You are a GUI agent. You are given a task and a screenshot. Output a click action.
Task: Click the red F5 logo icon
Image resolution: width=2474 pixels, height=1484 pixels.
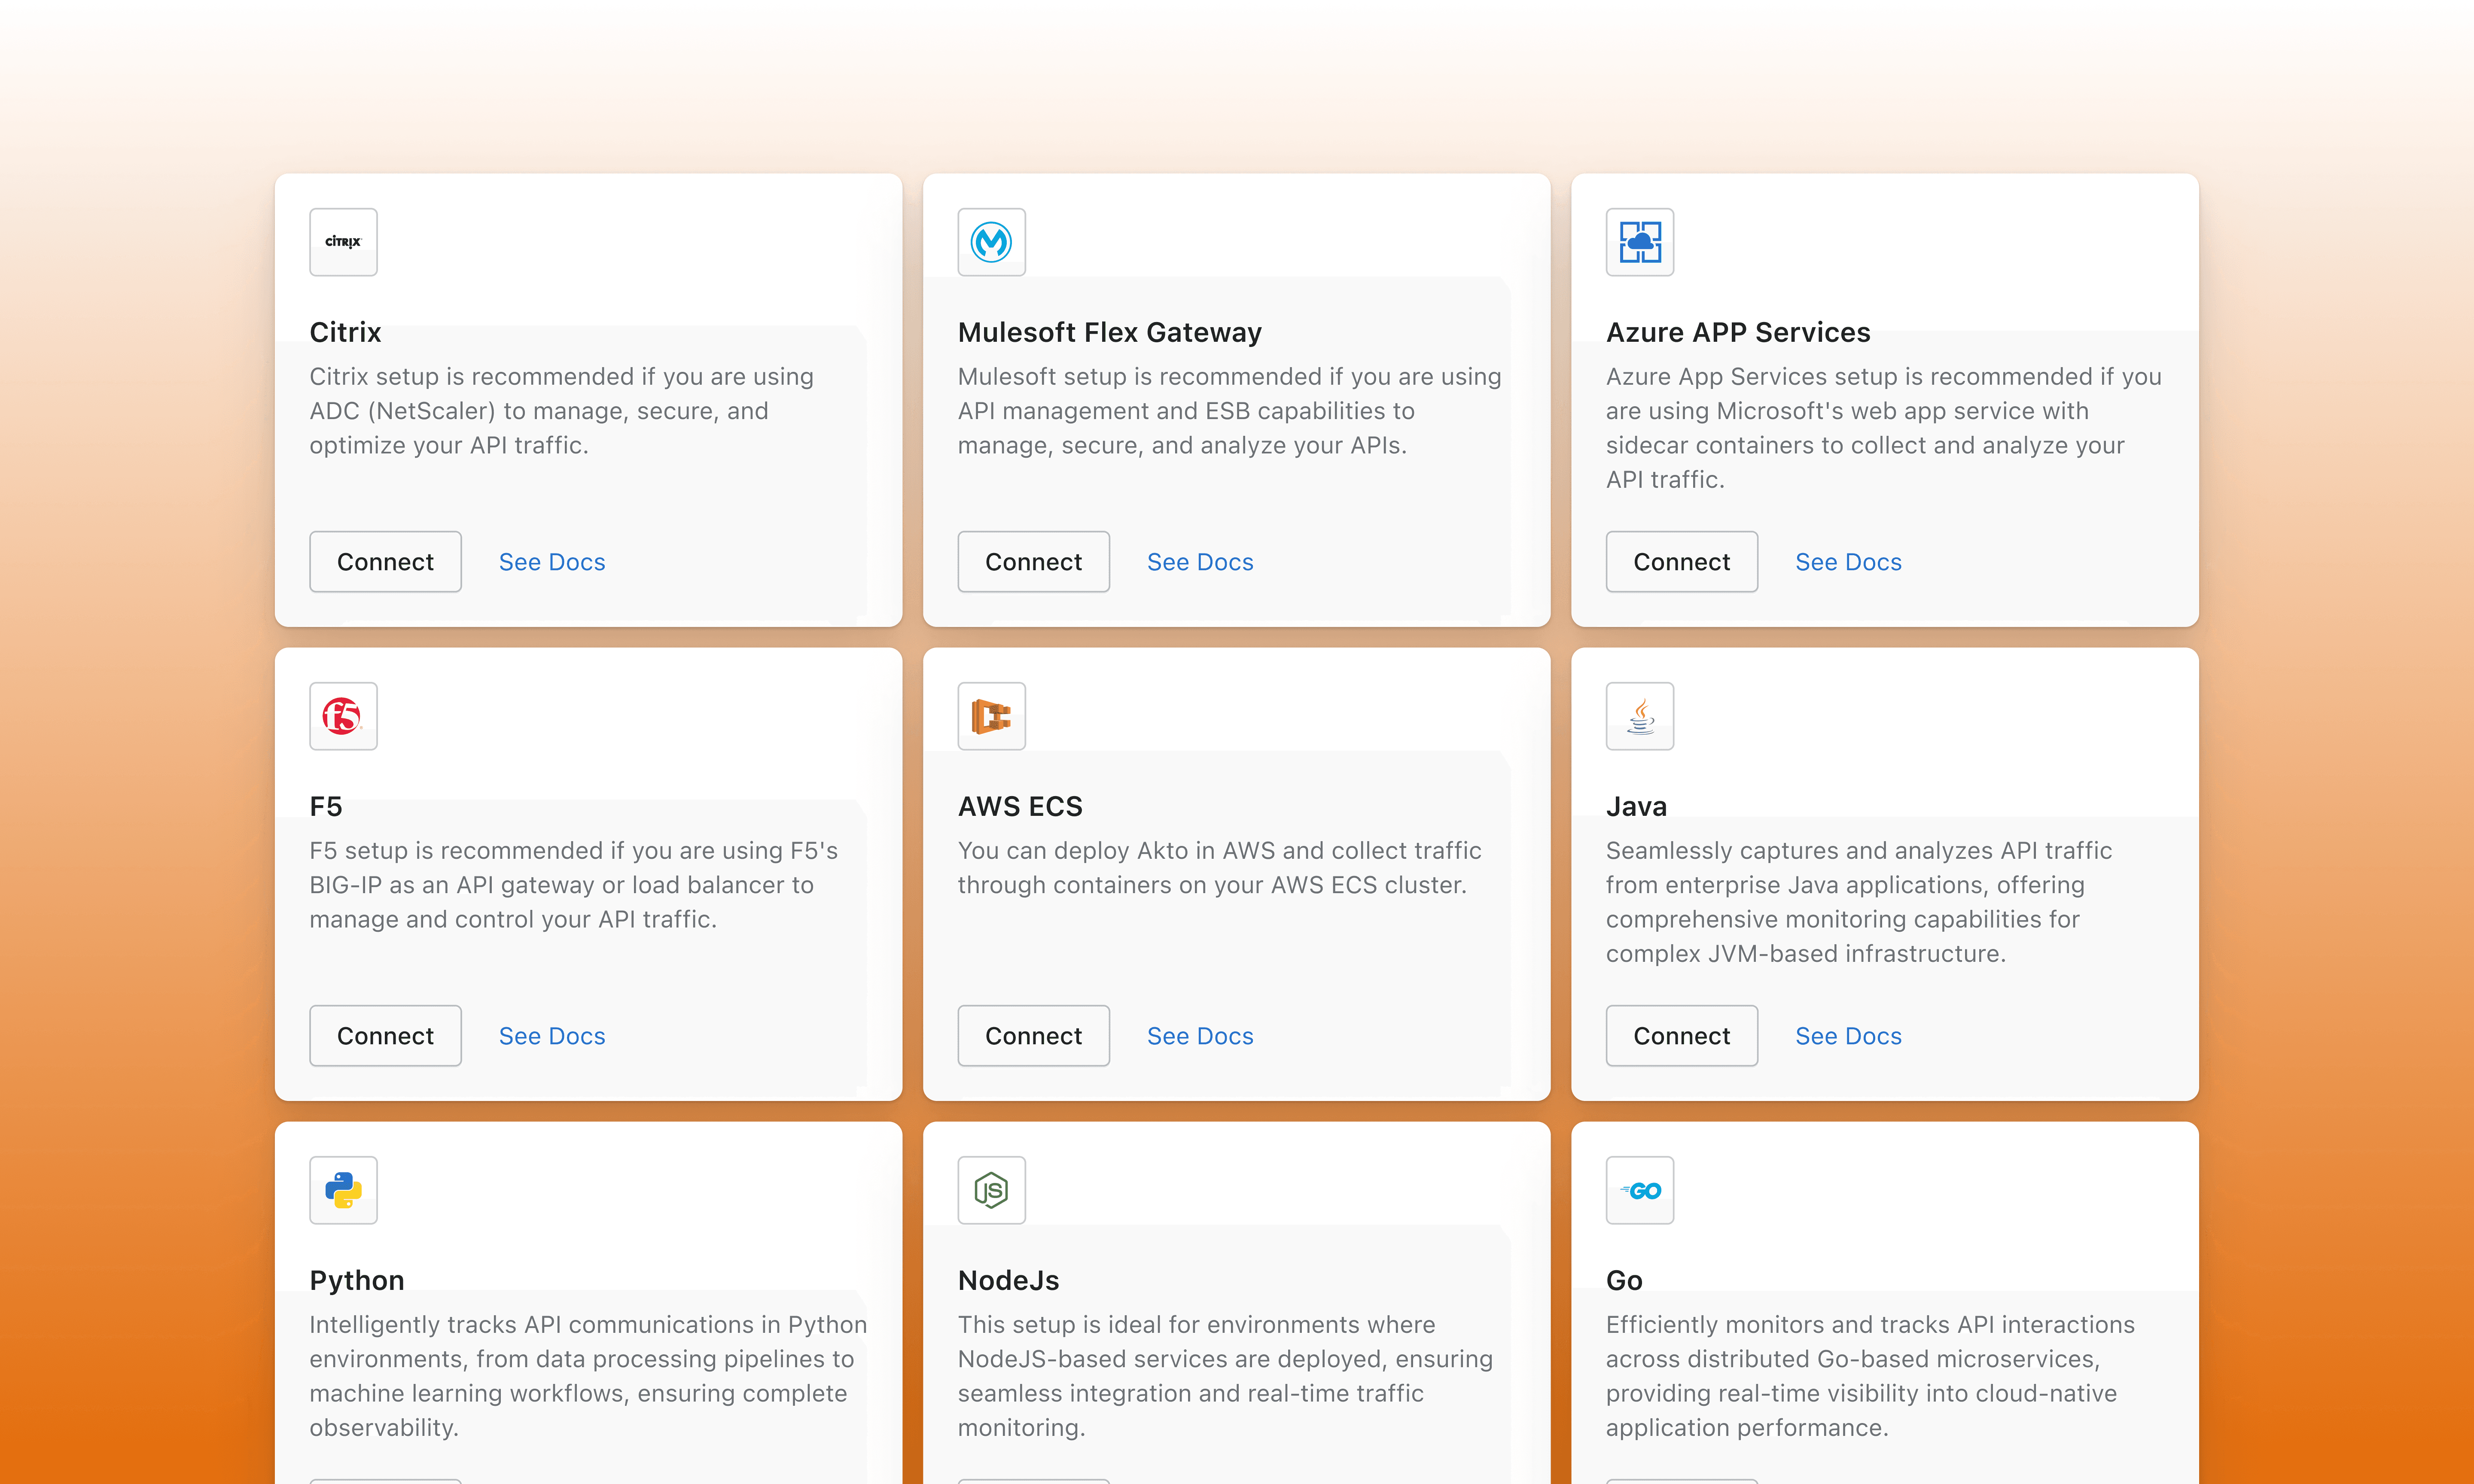(343, 716)
